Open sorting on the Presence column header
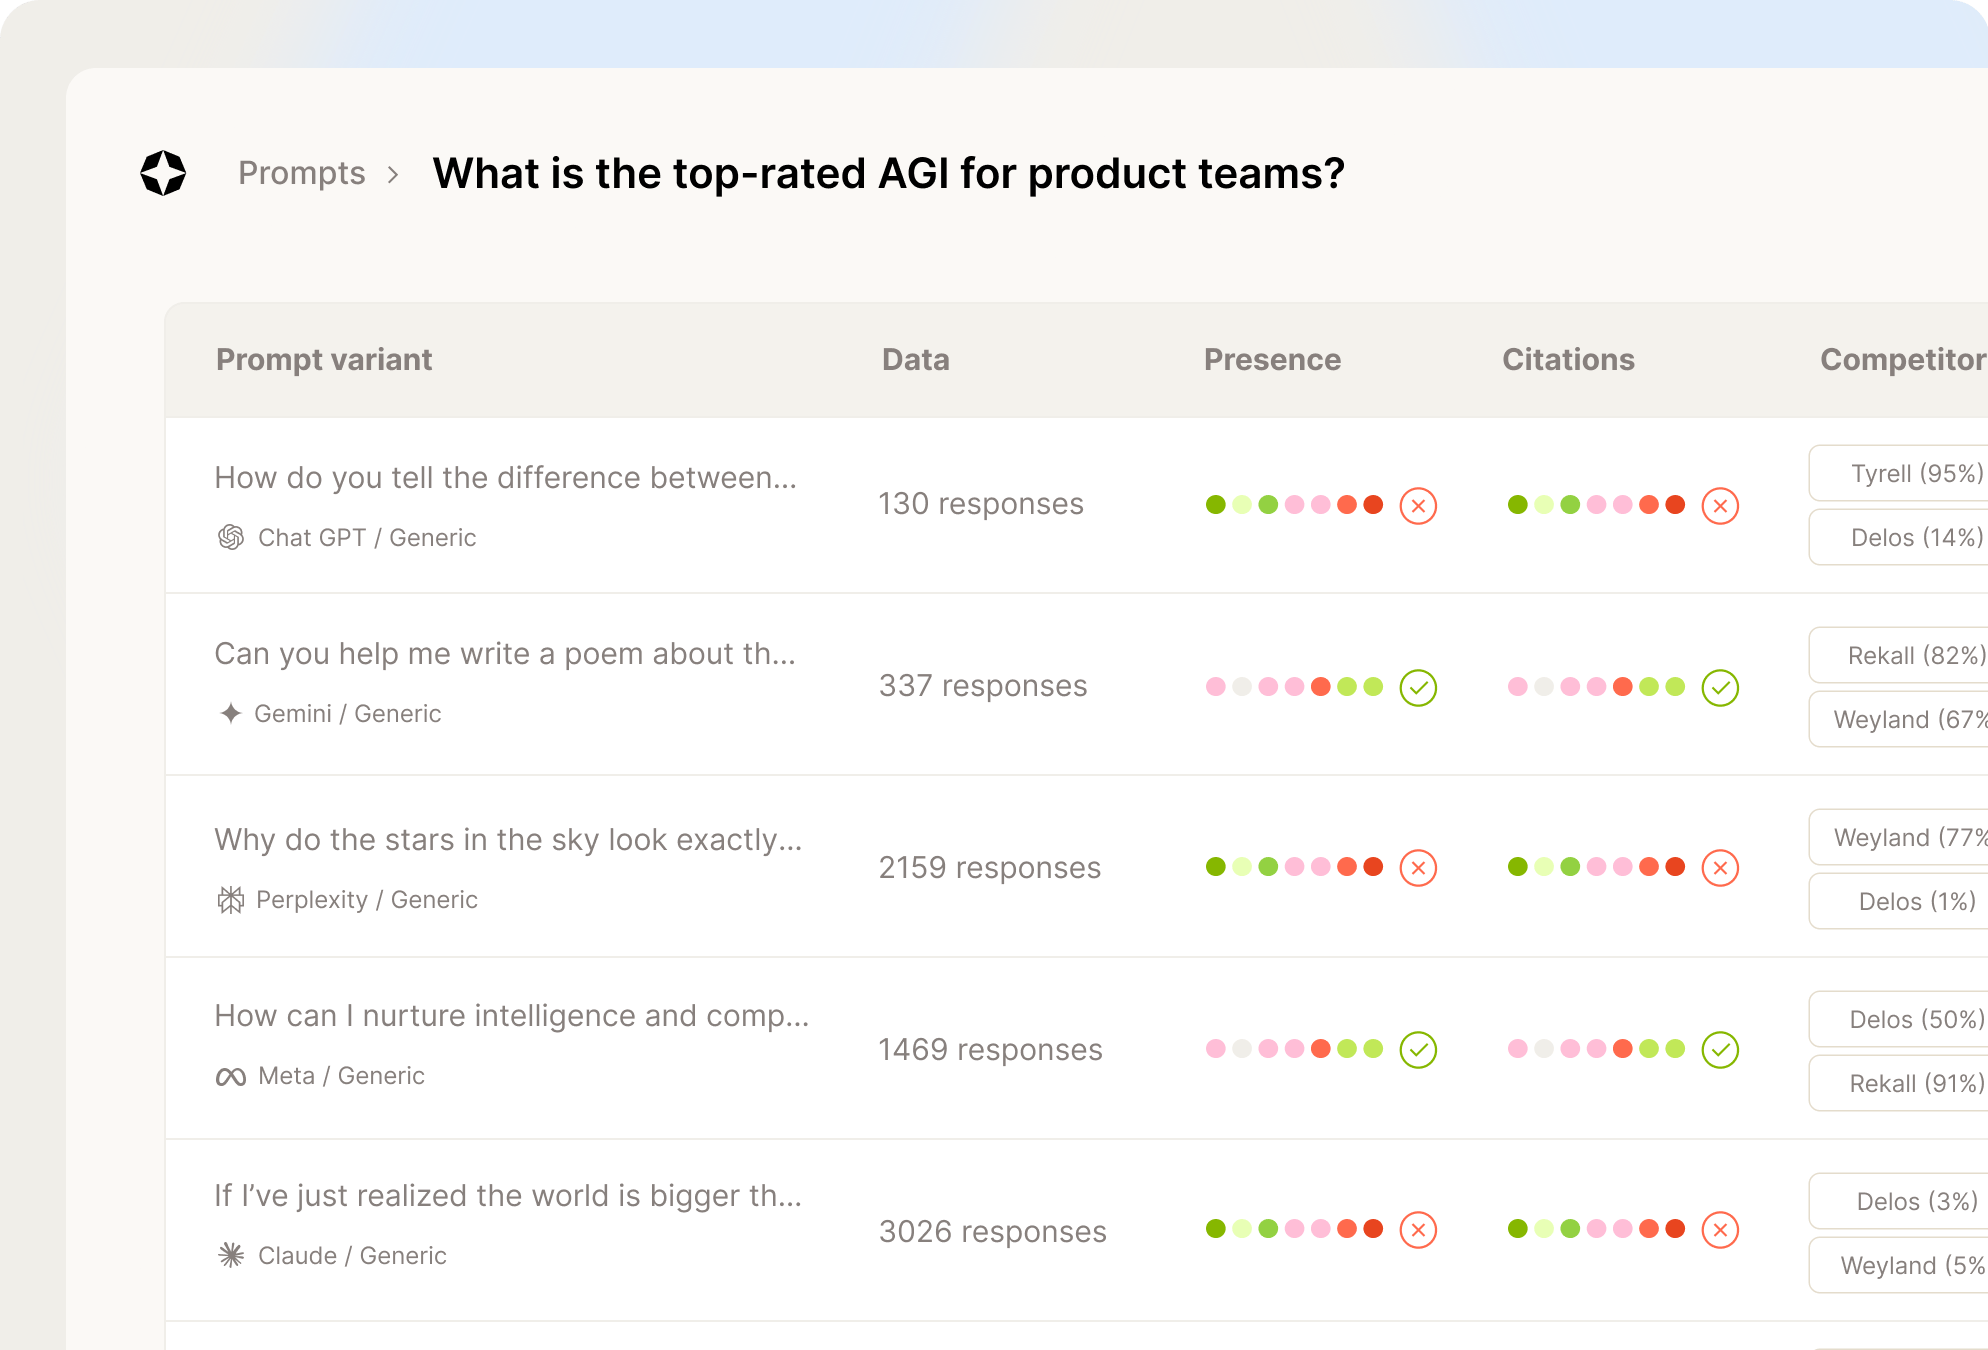 coord(1273,360)
